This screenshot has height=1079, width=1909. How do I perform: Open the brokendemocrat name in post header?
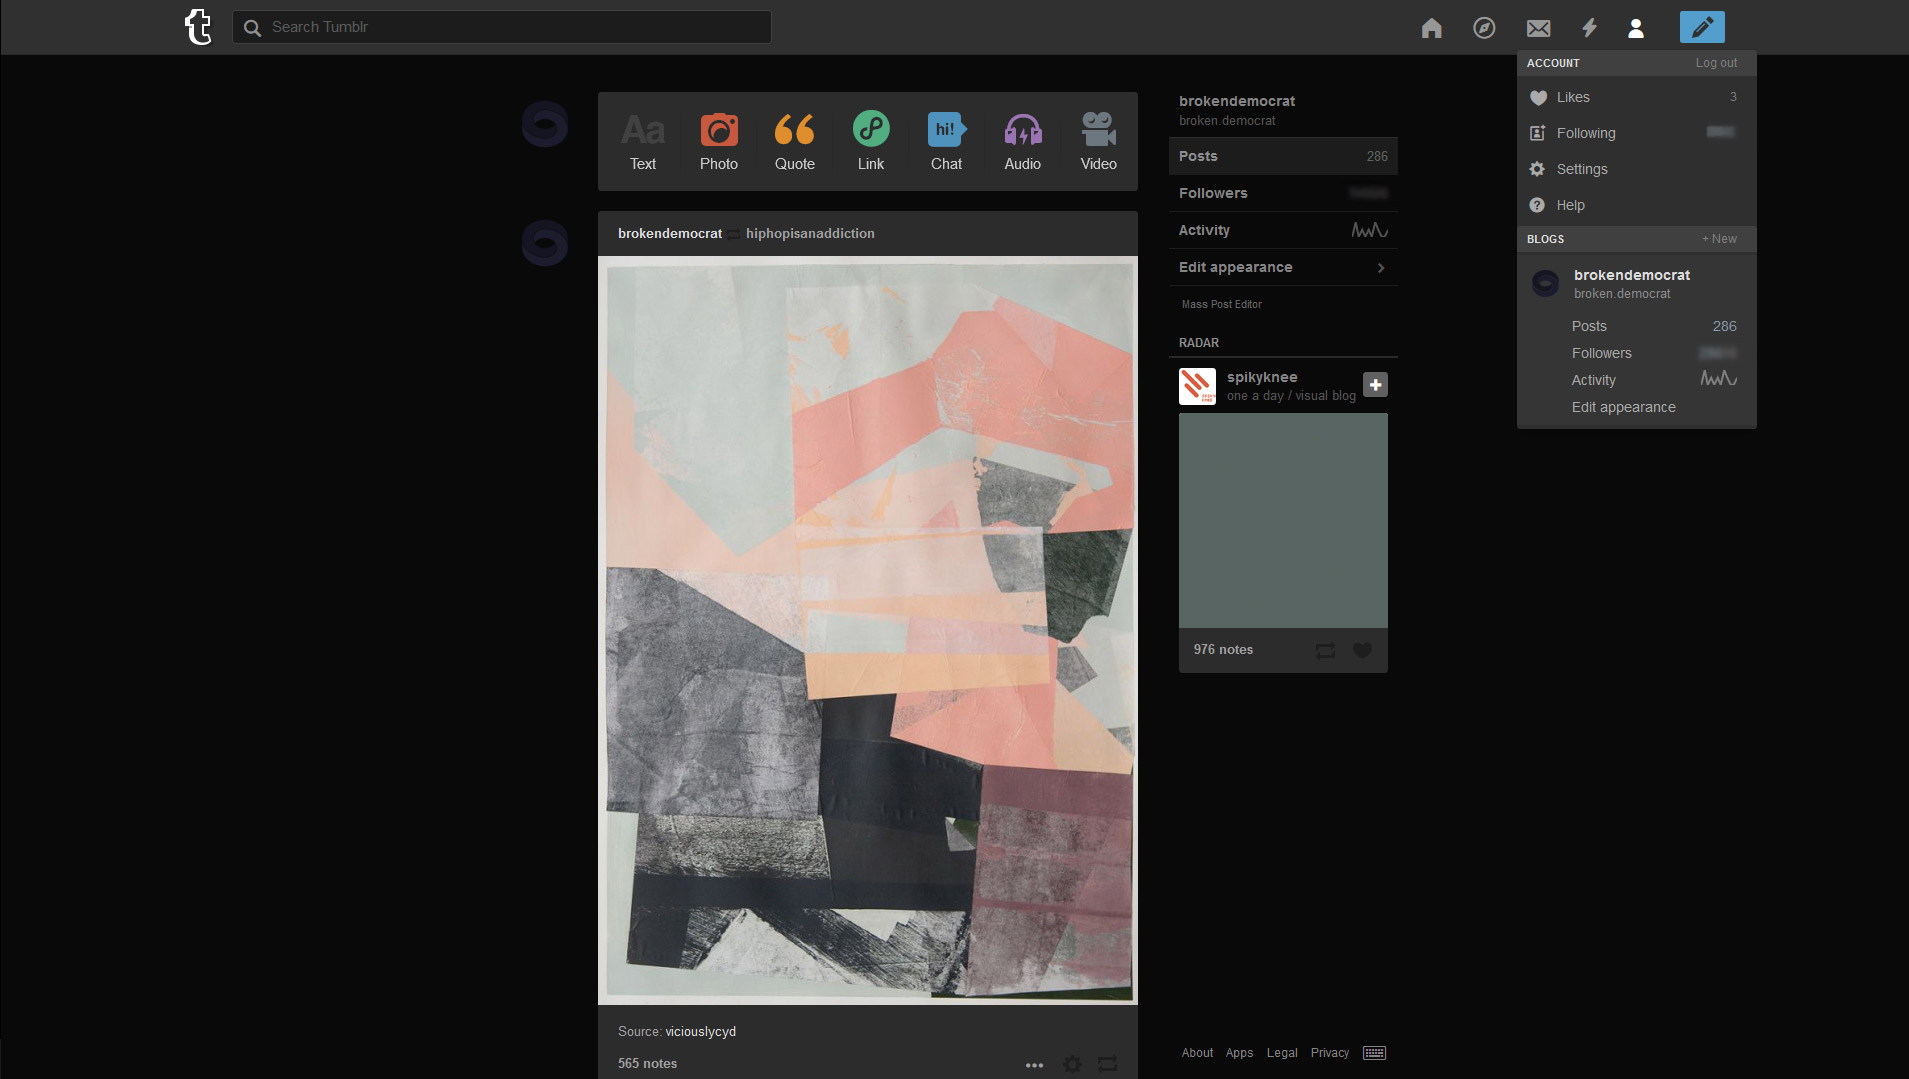tap(670, 233)
